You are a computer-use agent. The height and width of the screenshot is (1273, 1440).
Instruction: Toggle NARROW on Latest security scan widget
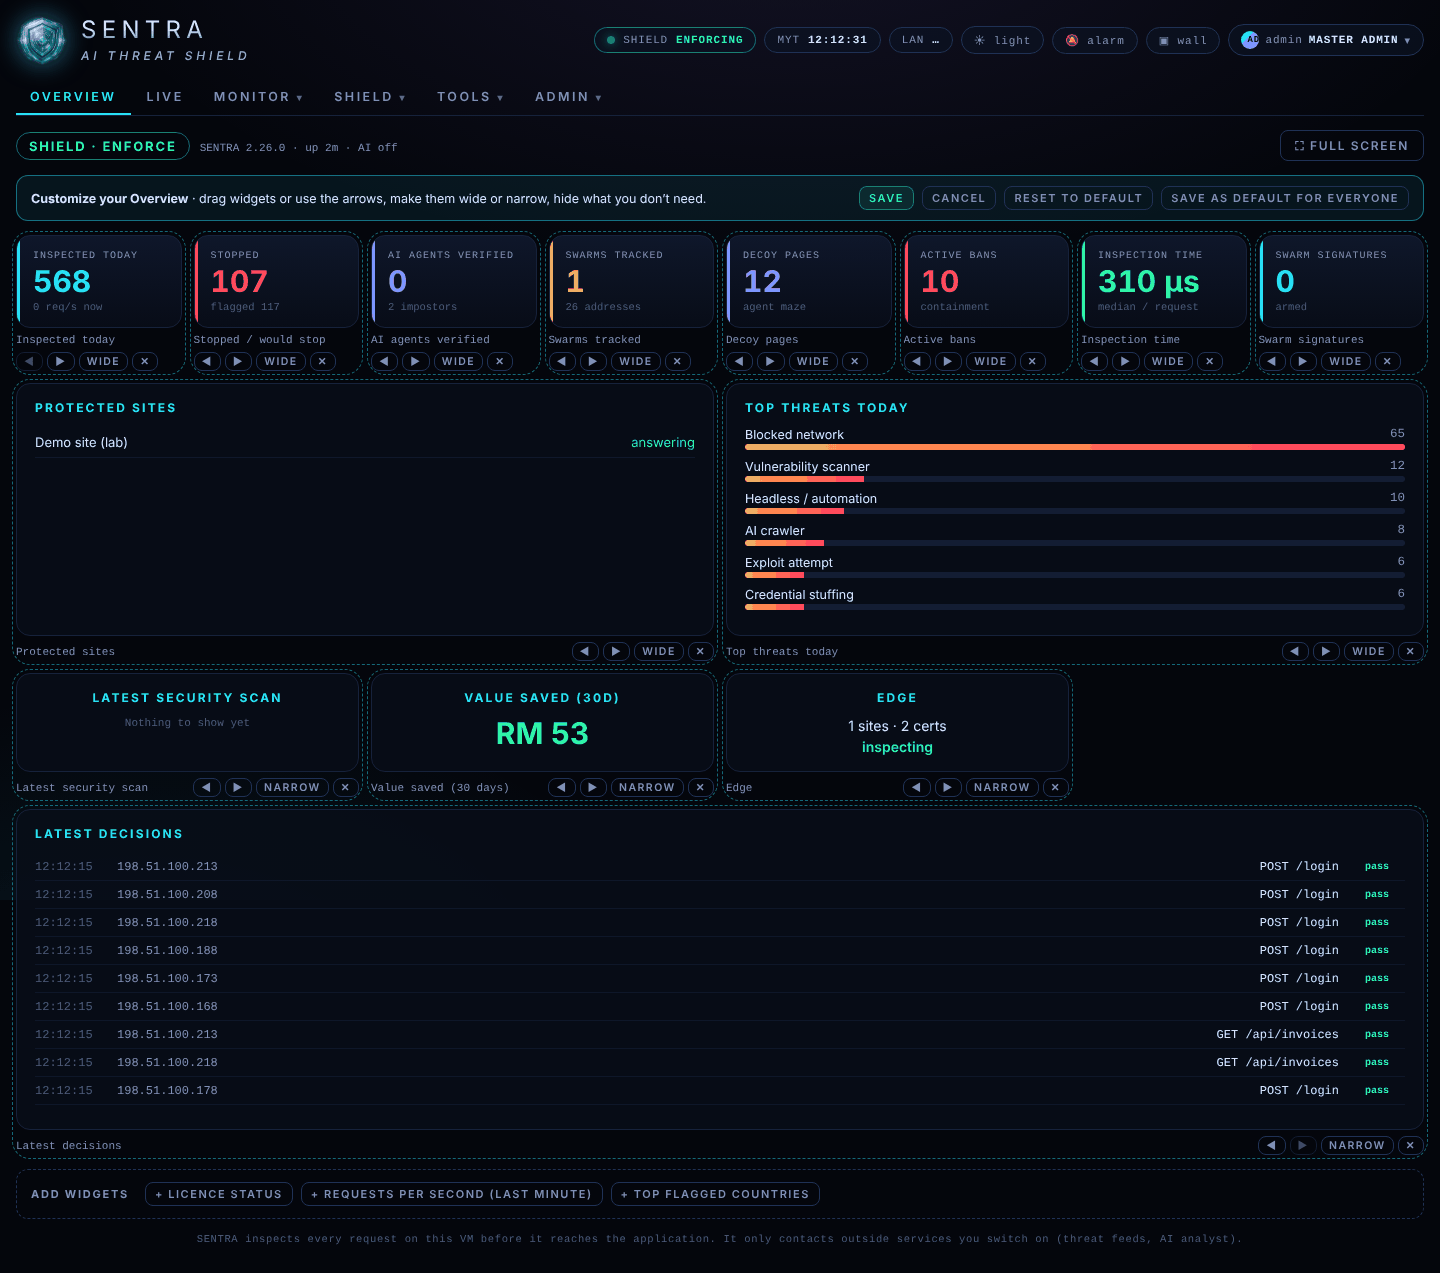(292, 787)
